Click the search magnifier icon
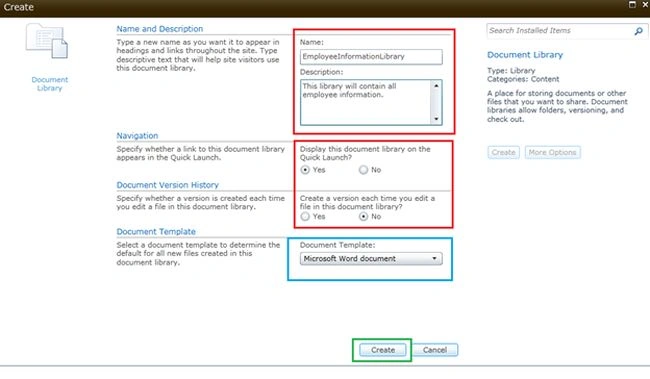Screen dimensions: 650x379 638,31
